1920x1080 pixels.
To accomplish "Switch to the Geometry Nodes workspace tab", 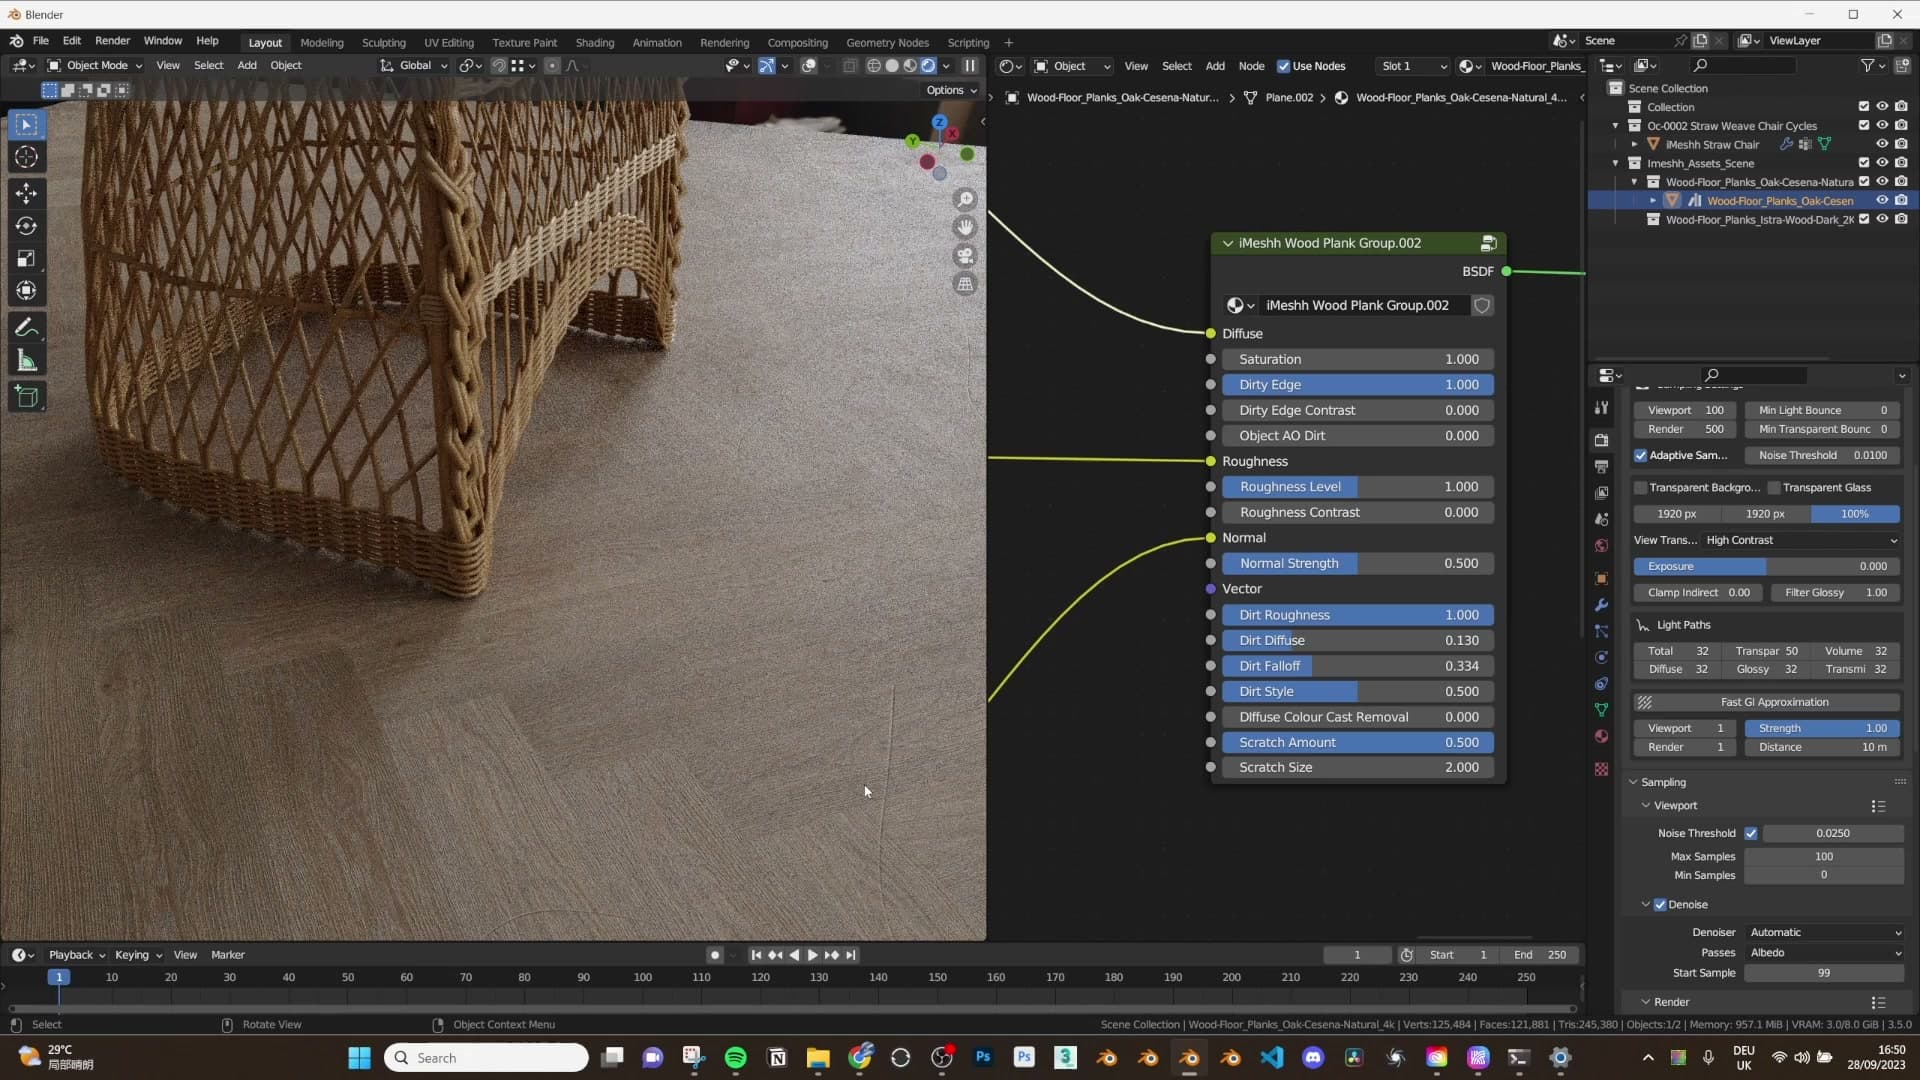I will [887, 42].
